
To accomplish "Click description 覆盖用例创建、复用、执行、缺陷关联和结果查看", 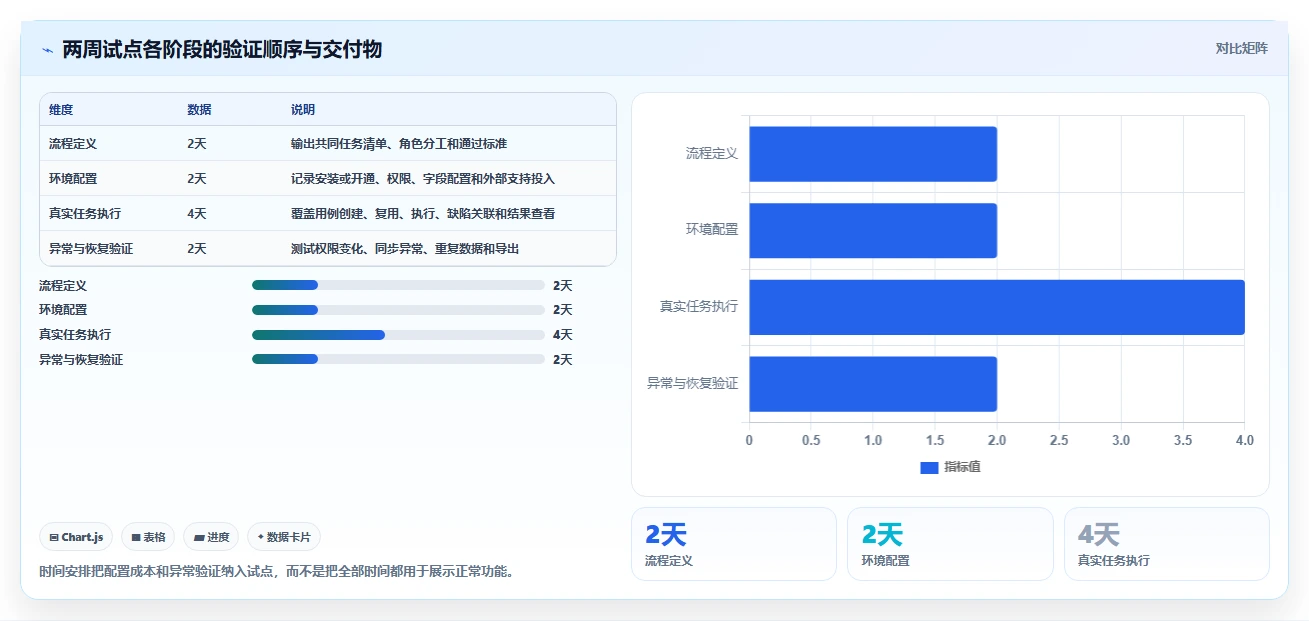I will (x=423, y=214).
